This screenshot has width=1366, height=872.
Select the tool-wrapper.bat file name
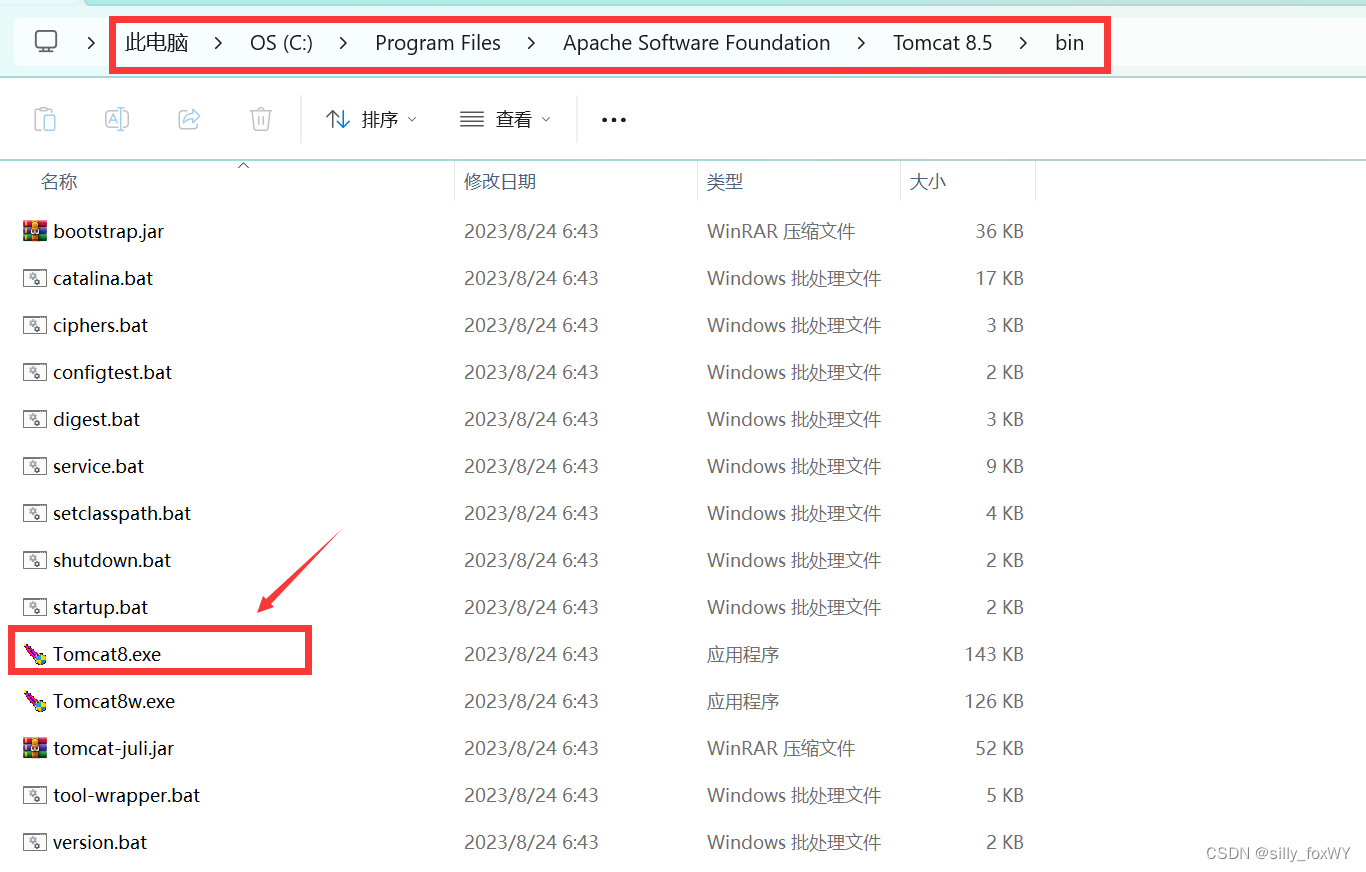pyautogui.click(x=127, y=795)
